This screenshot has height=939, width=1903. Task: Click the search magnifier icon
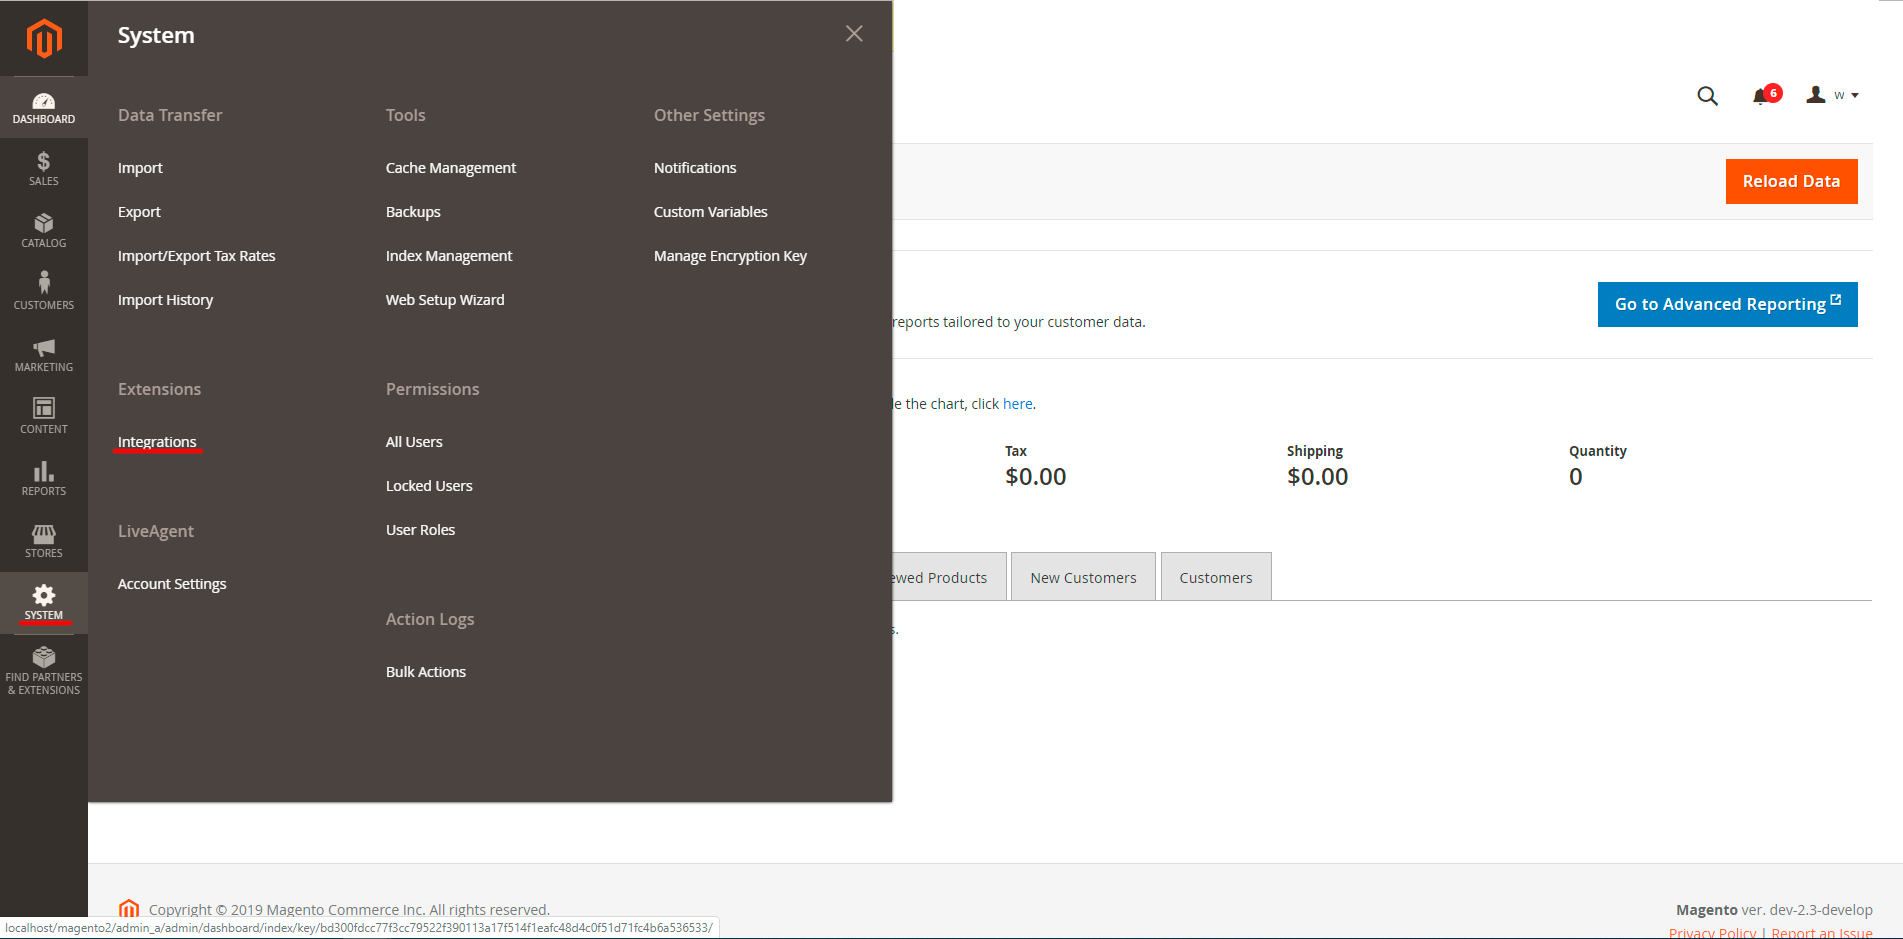coord(1707,96)
